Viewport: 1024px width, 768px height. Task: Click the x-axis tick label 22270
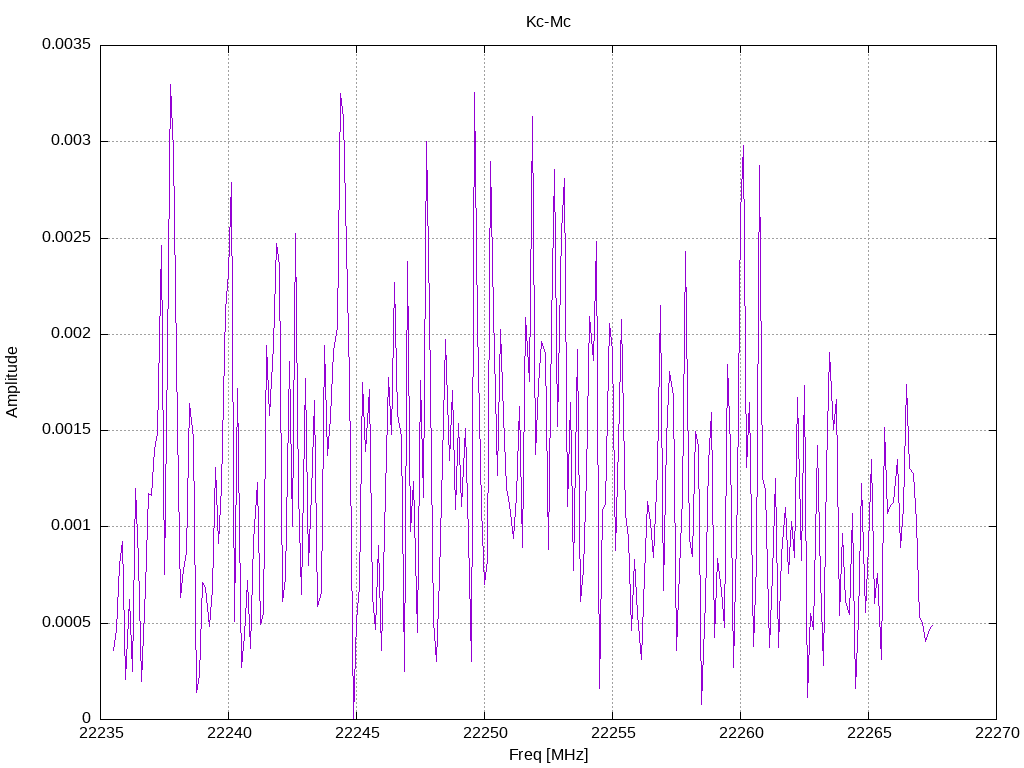997,733
